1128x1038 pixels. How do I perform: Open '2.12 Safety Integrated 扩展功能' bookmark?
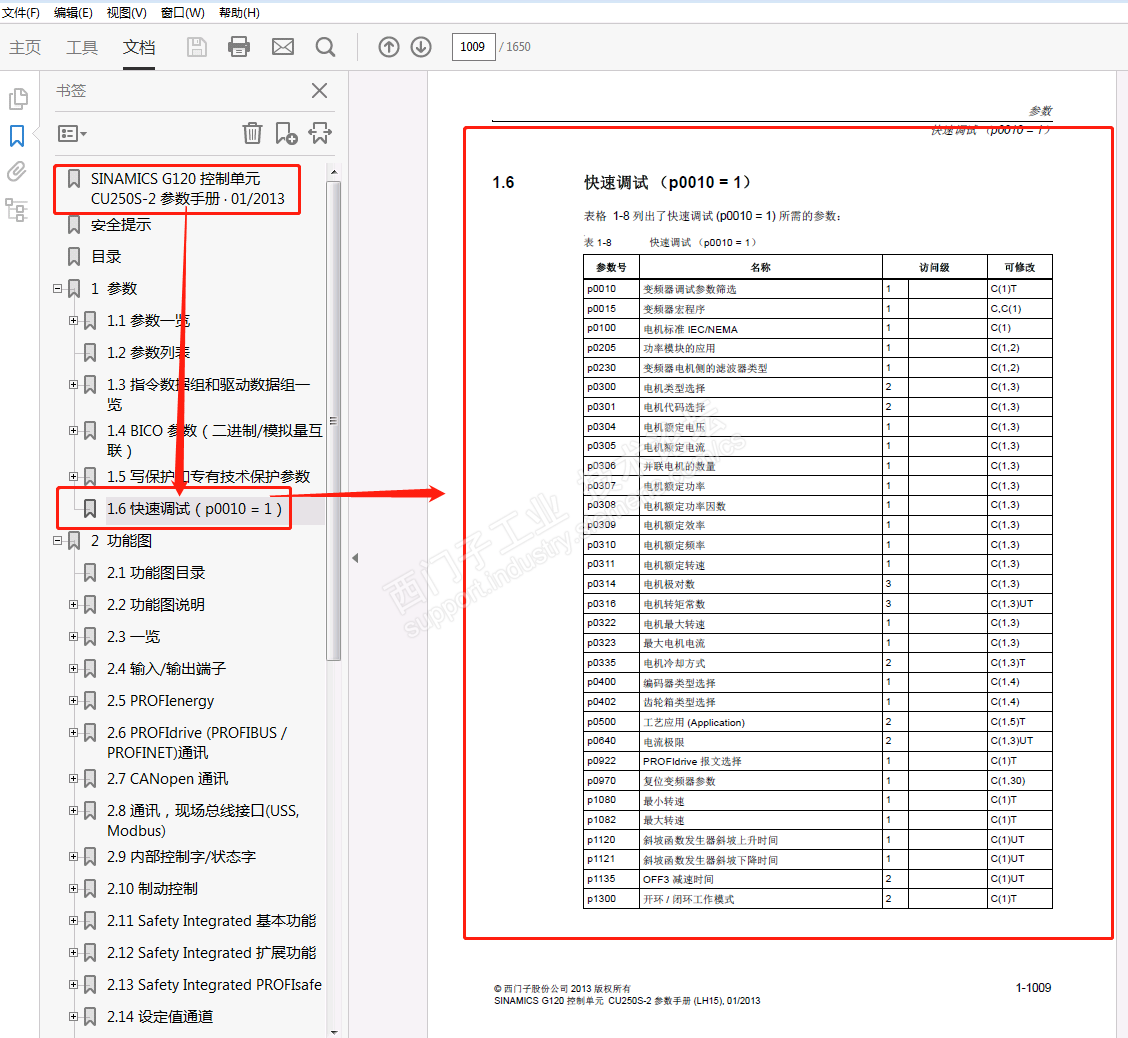pos(212,952)
